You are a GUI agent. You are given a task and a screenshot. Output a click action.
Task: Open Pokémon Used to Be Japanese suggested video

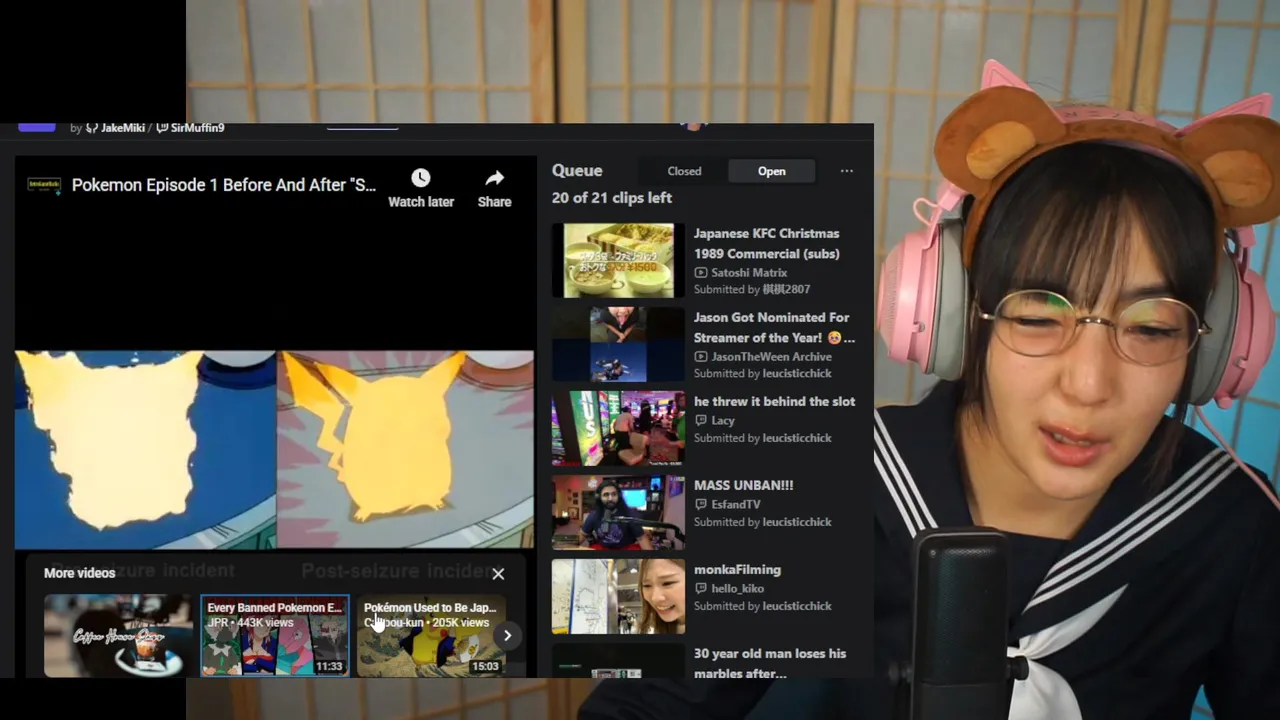tap(430, 636)
